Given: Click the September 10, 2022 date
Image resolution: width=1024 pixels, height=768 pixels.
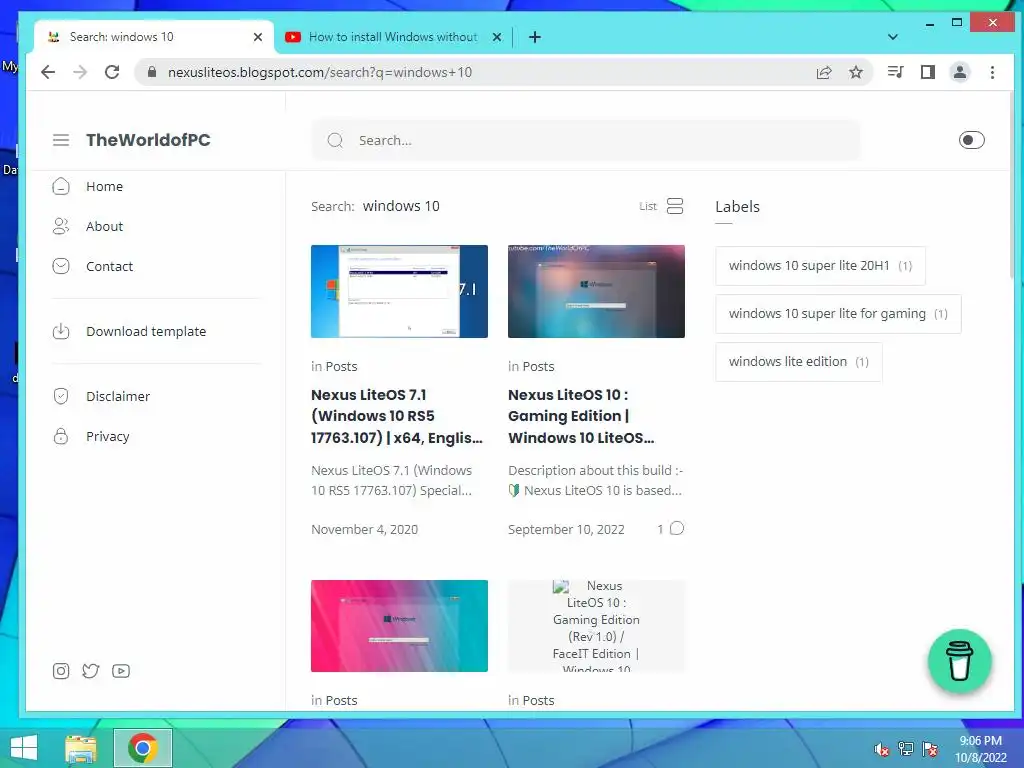Looking at the screenshot, I should [566, 530].
